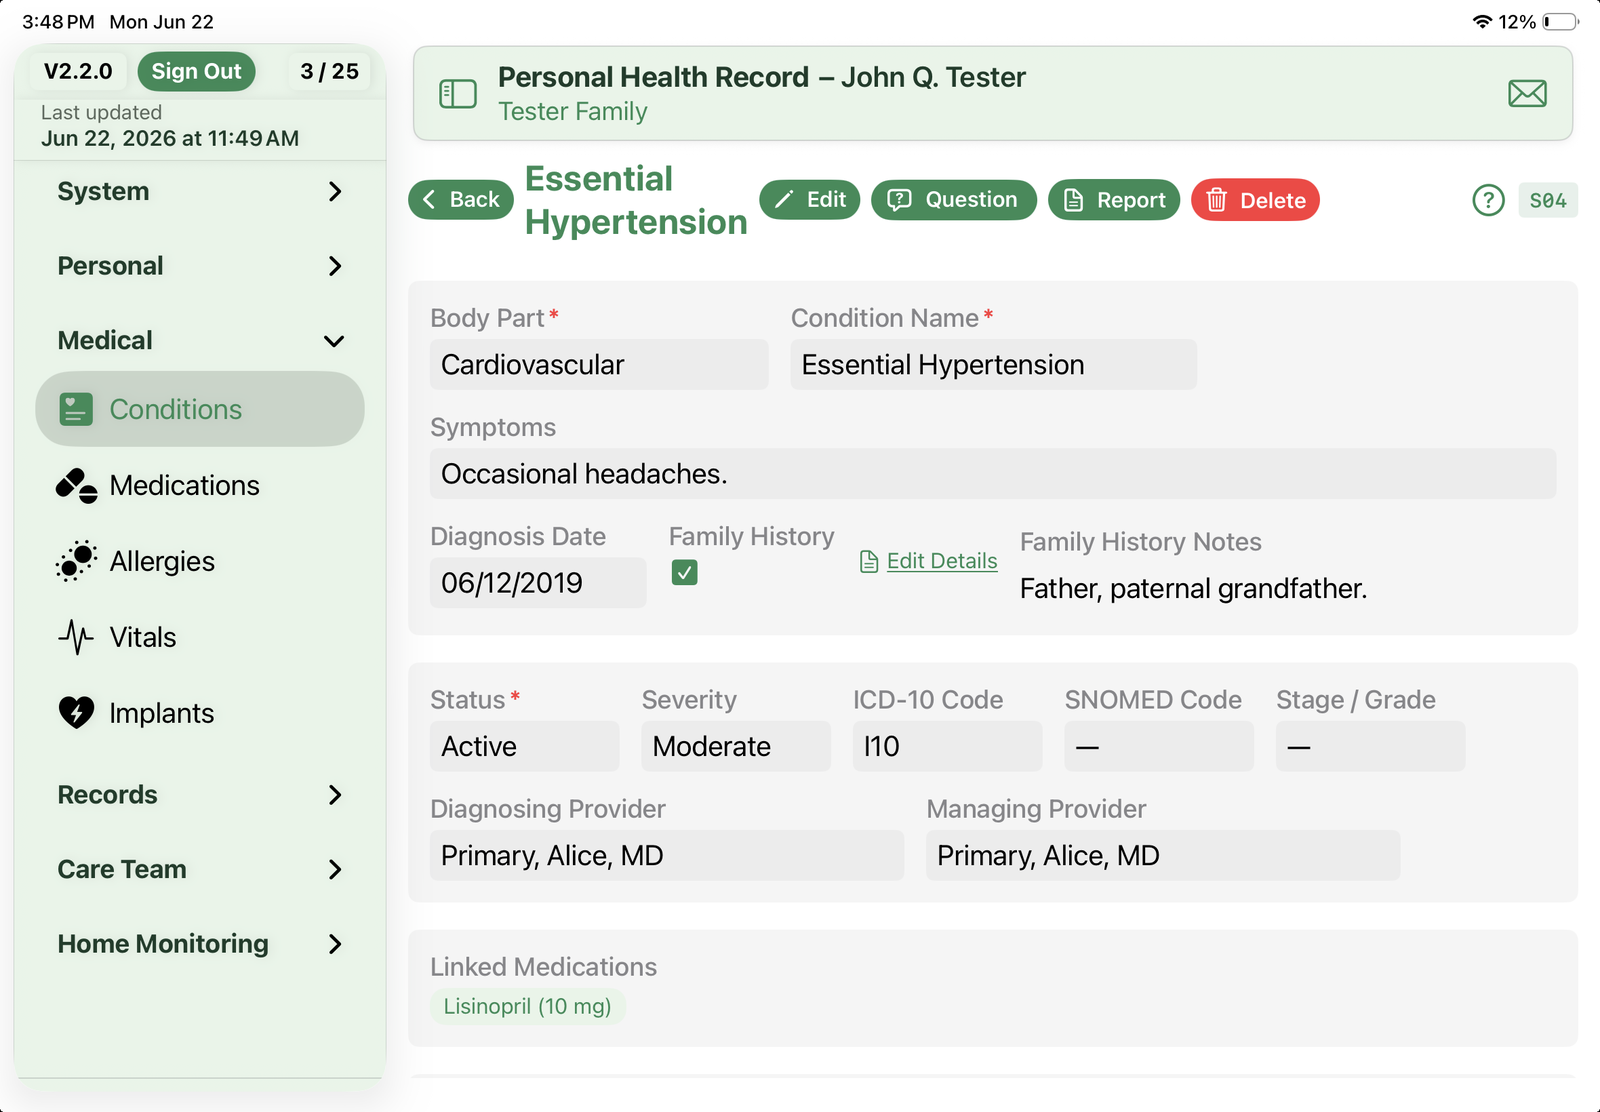Click the Implants heart icon
The image size is (1600, 1112).
[x=76, y=713]
